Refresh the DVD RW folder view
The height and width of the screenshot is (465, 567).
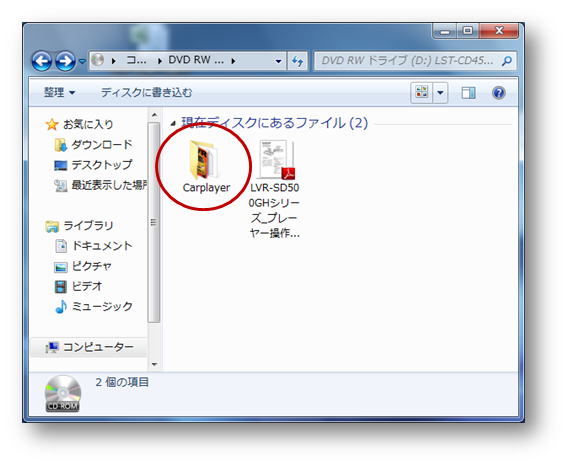297,61
